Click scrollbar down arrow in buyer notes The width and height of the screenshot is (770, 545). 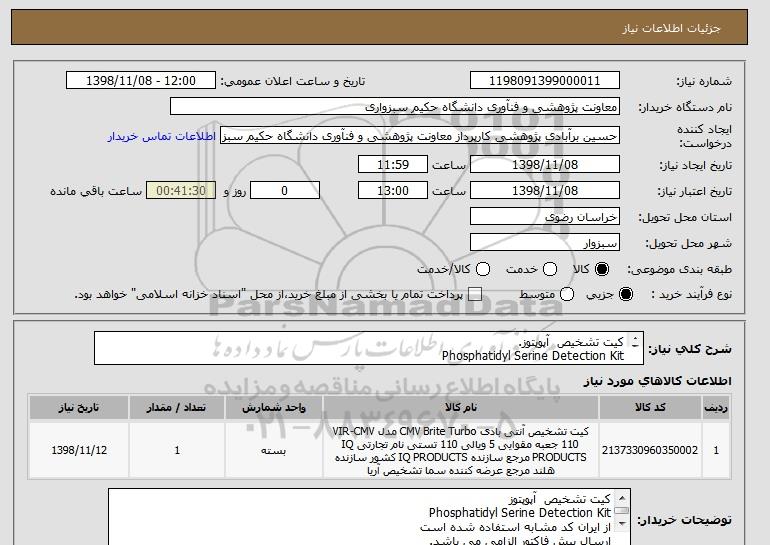tap(622, 524)
